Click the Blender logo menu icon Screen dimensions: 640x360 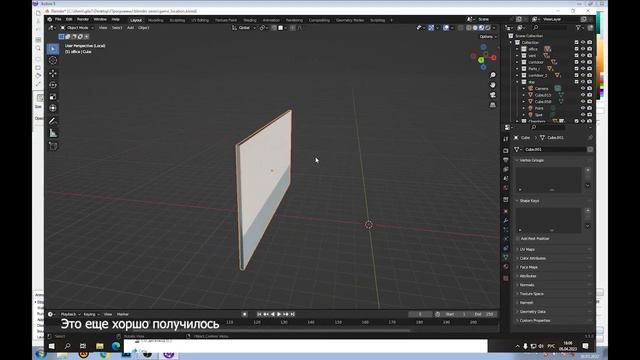click(x=50, y=19)
